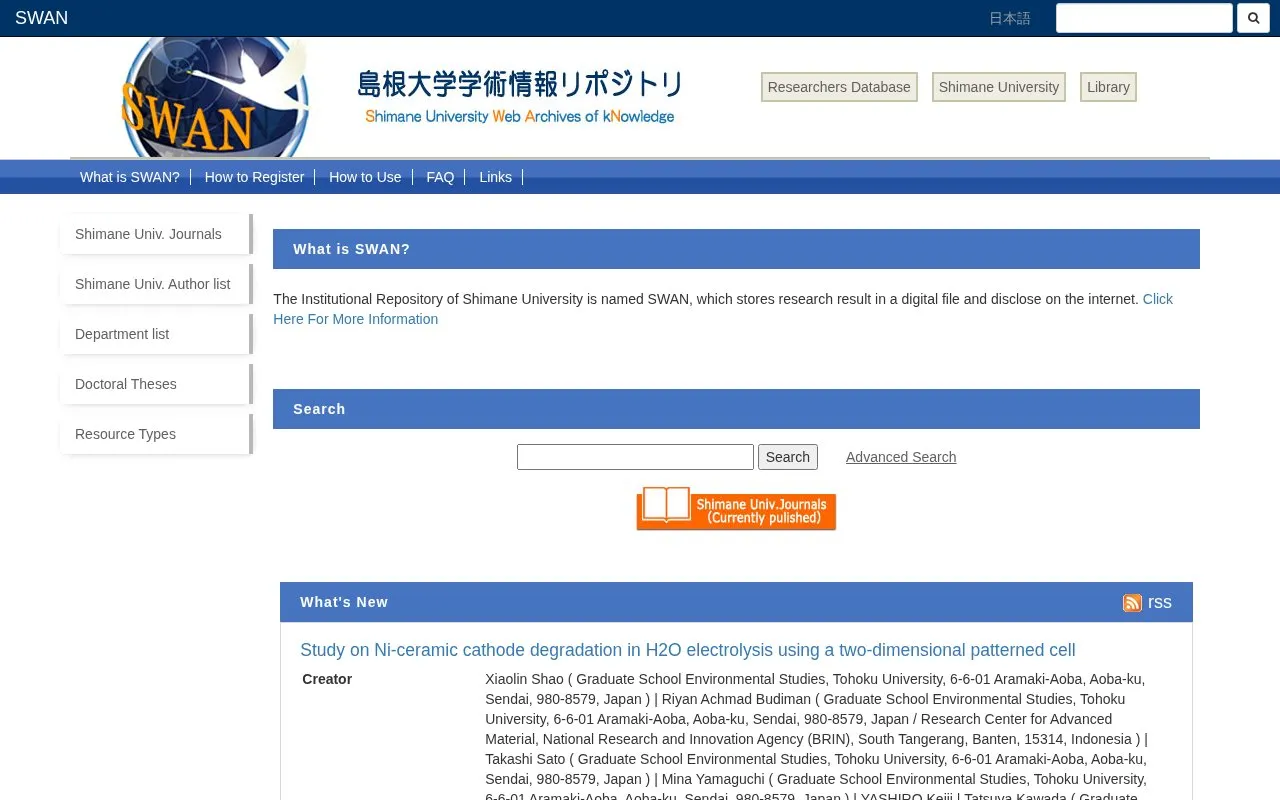Open the Library button
The image size is (1280, 800).
point(1108,87)
